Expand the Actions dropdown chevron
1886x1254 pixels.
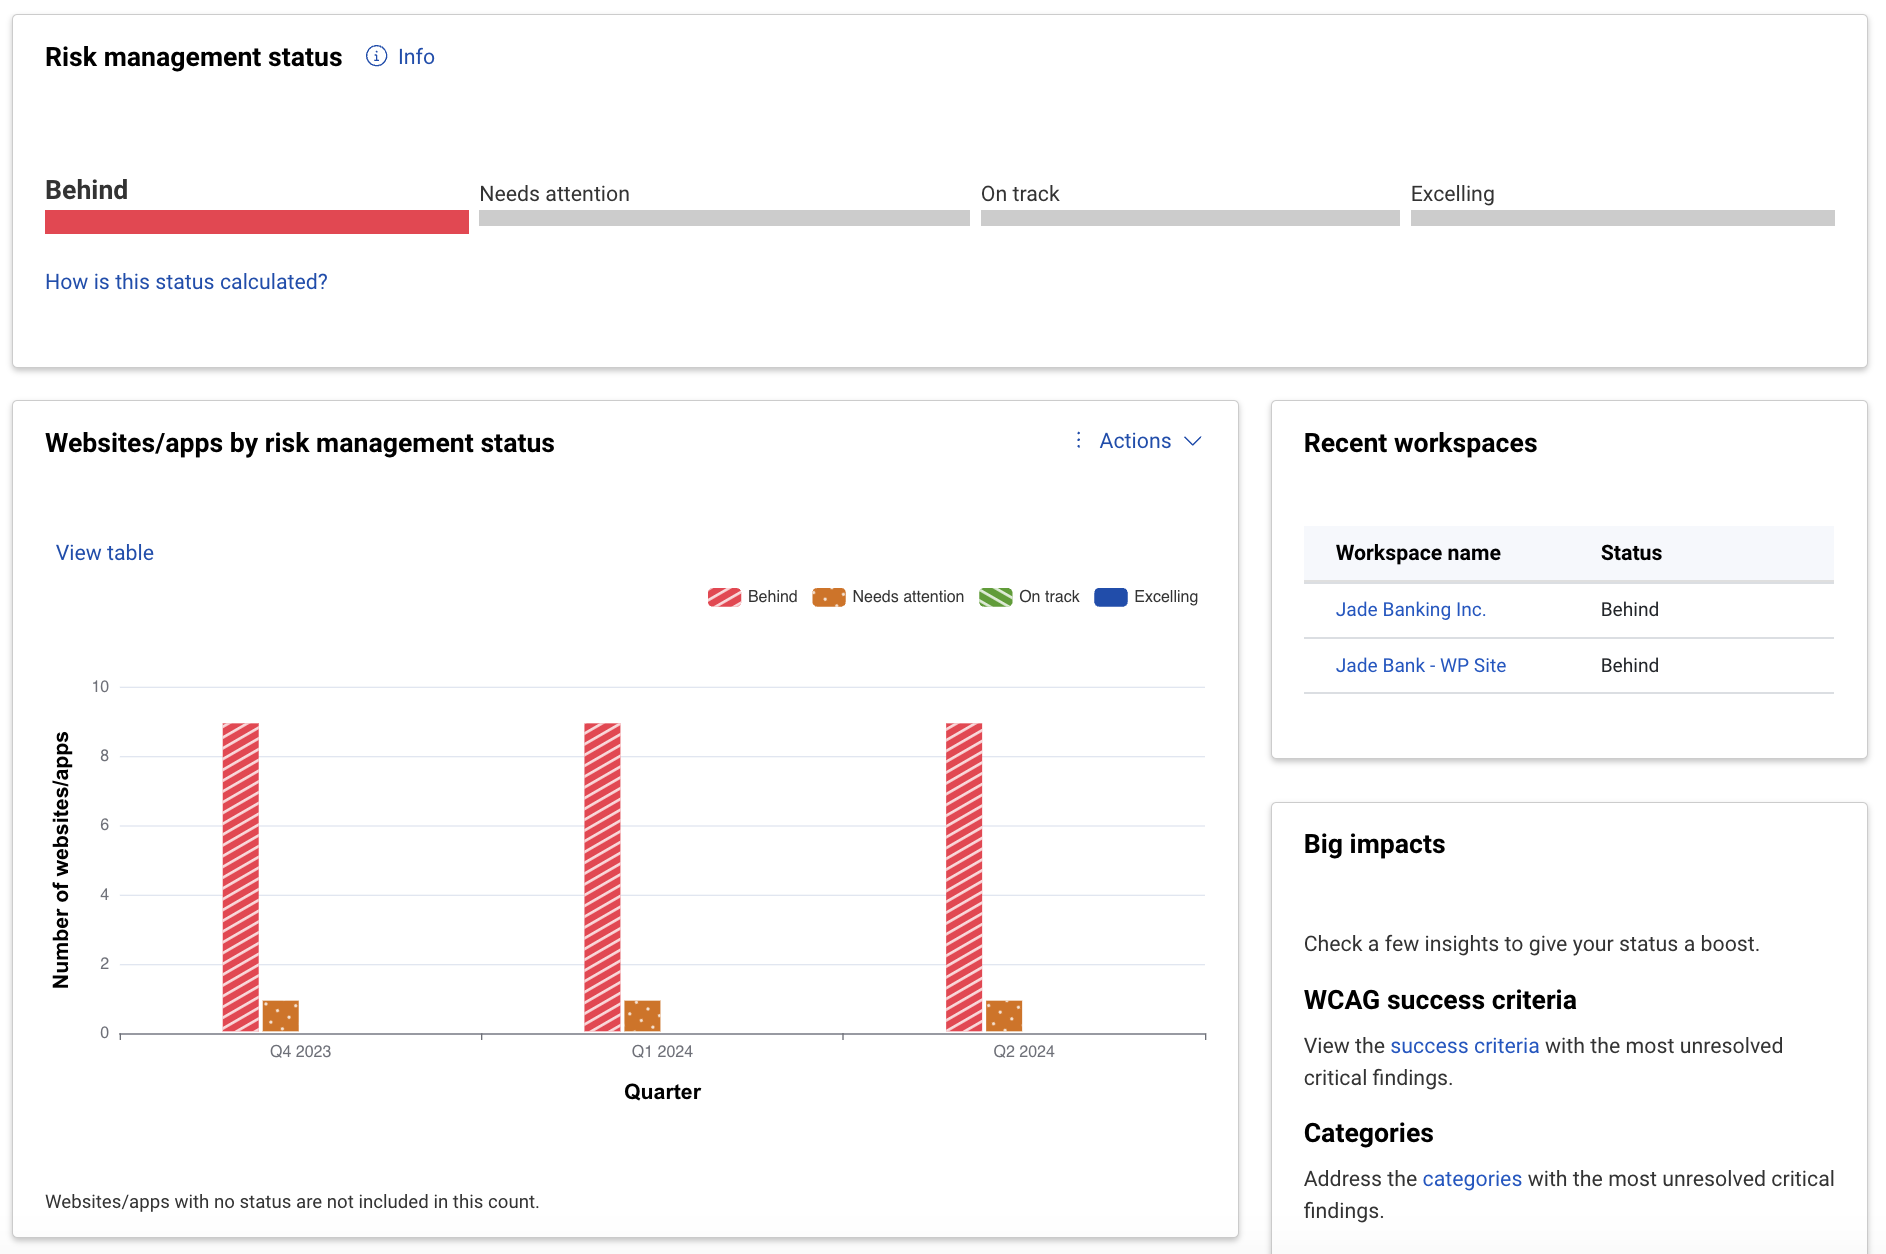(1192, 441)
